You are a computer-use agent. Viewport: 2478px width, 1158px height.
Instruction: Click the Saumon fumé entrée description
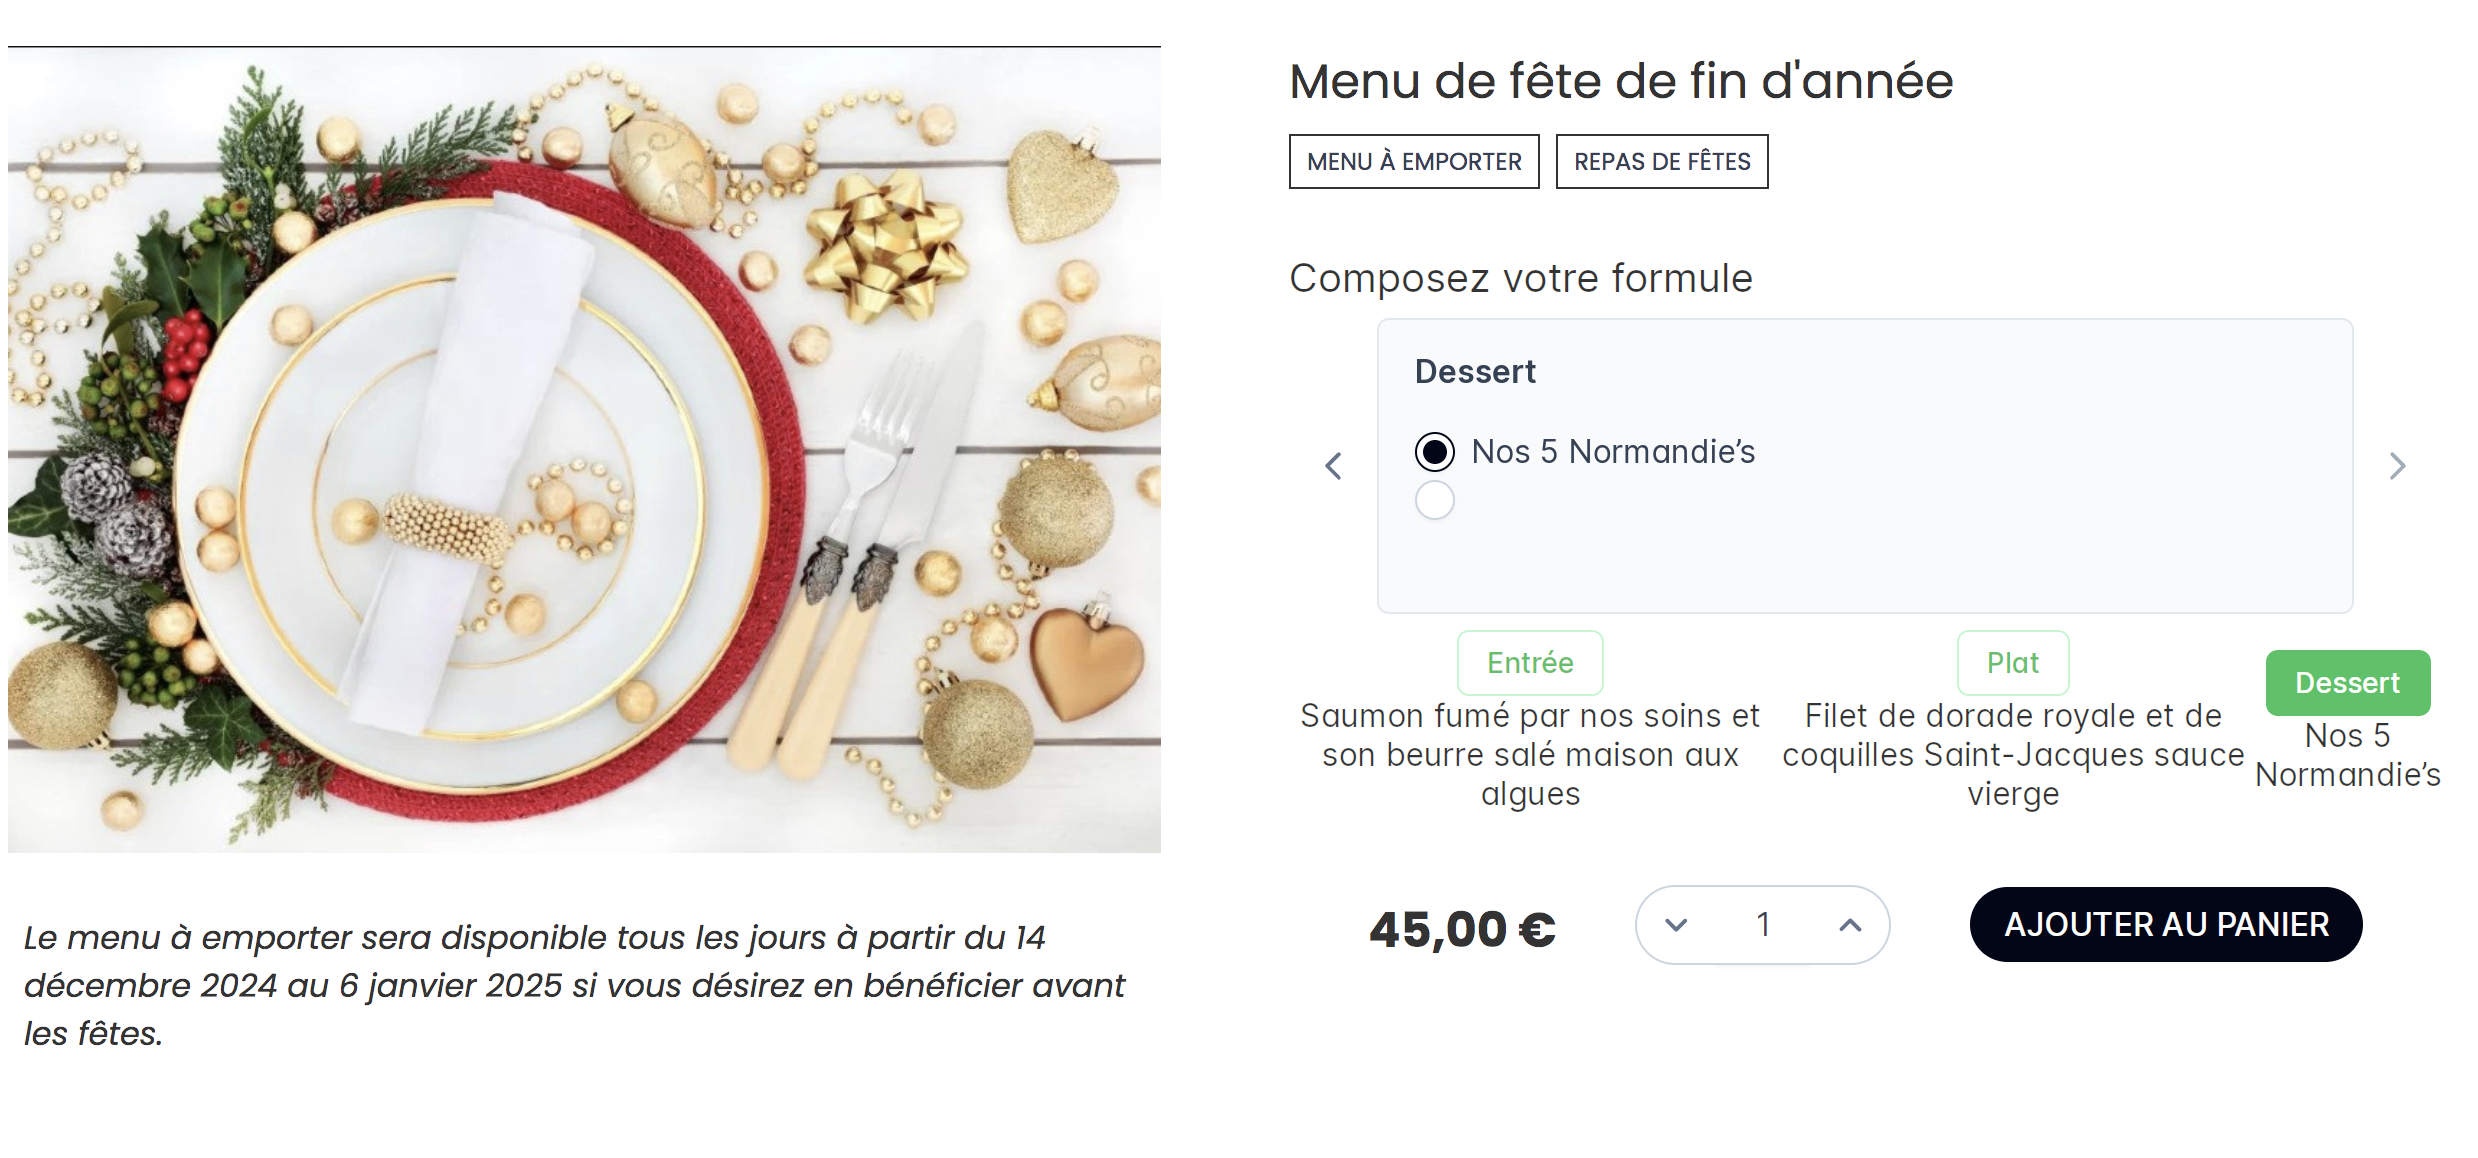pyautogui.click(x=1530, y=755)
